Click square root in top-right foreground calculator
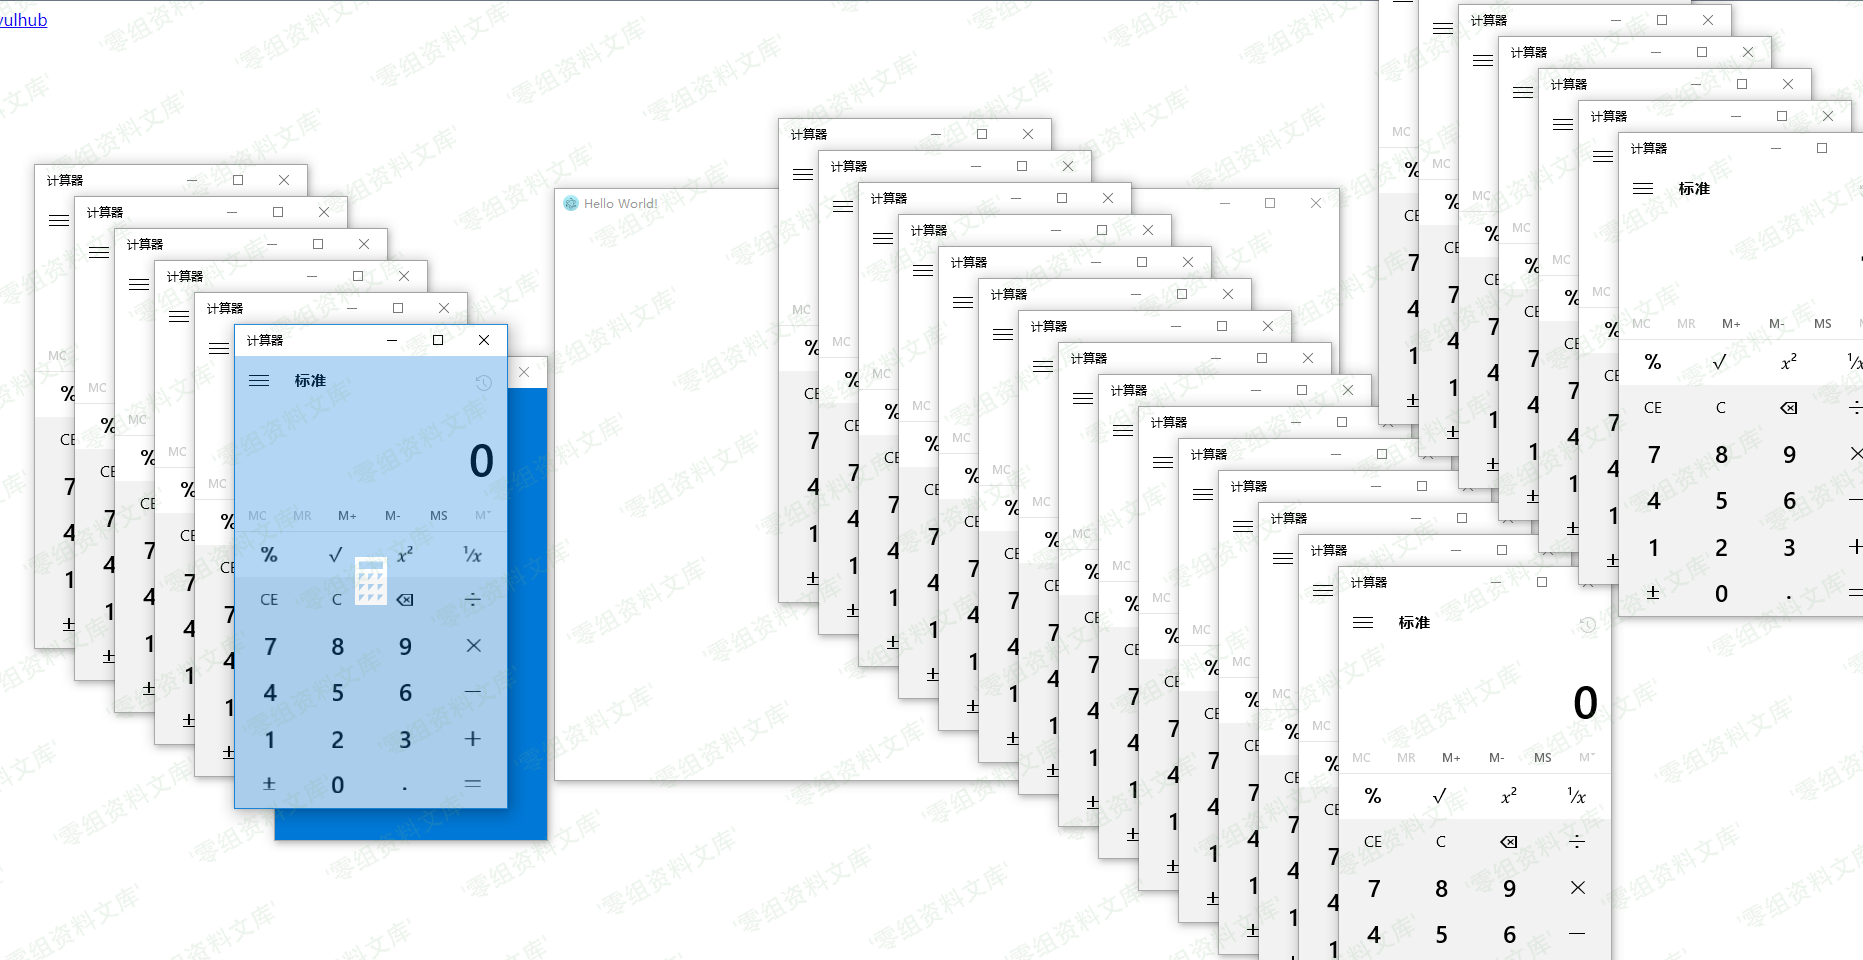 (1720, 362)
